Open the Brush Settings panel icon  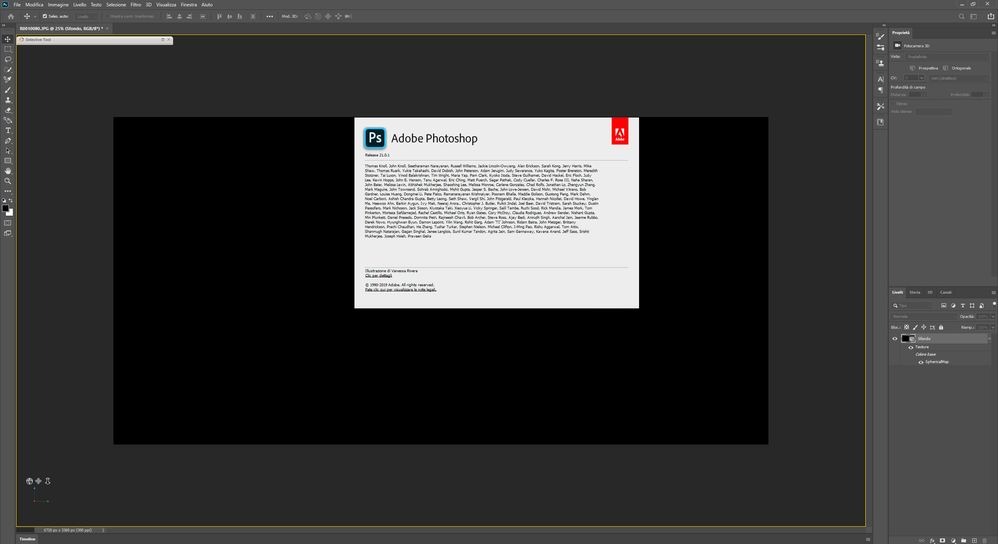pos(880,38)
